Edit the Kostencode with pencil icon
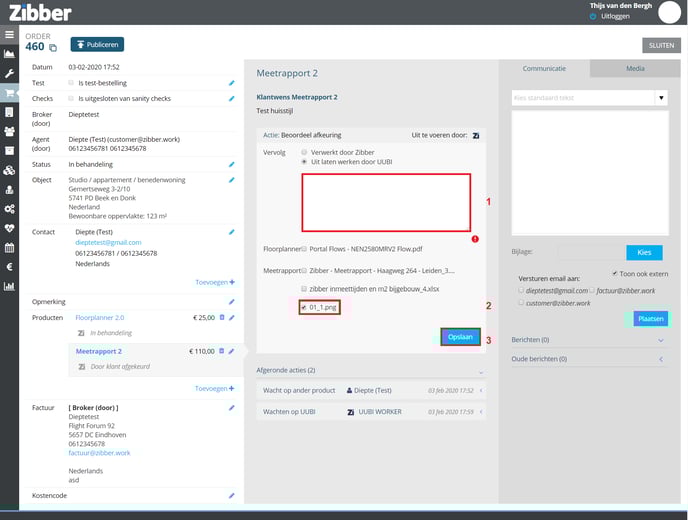Viewport: 688px width, 520px height. (232, 495)
